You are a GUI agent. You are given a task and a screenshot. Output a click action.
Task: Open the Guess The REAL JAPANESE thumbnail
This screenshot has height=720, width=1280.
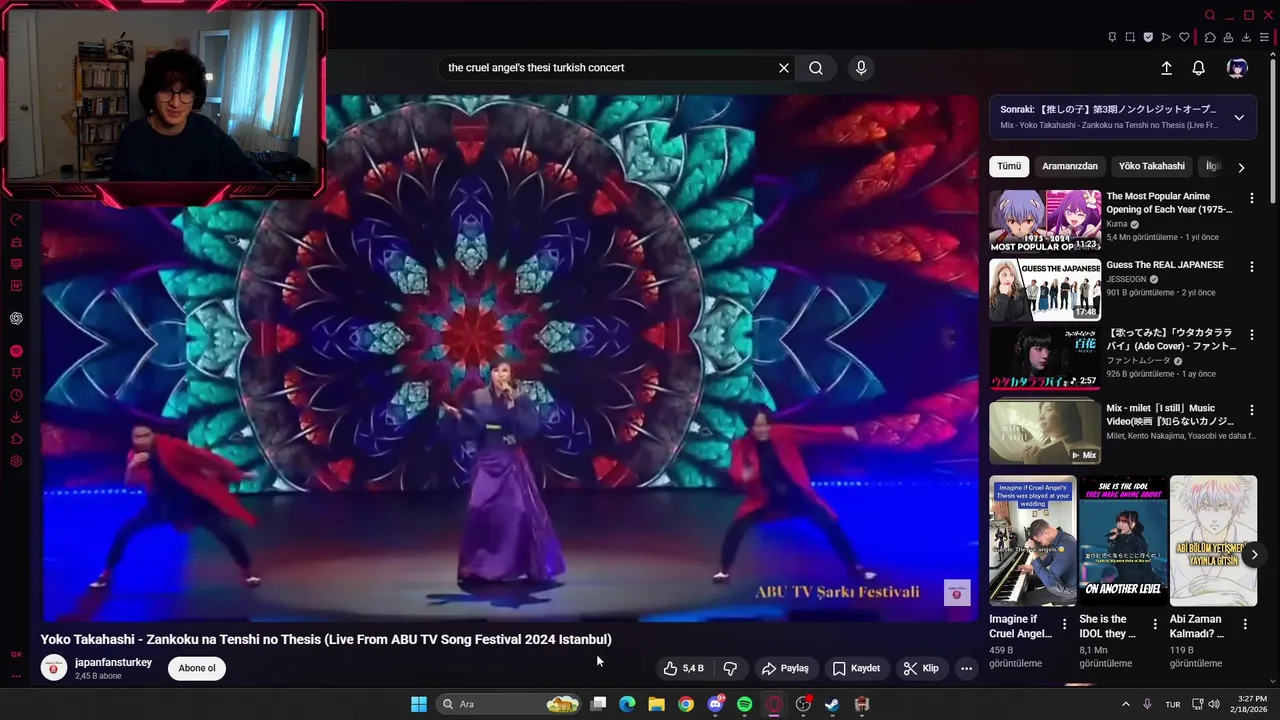click(1045, 289)
